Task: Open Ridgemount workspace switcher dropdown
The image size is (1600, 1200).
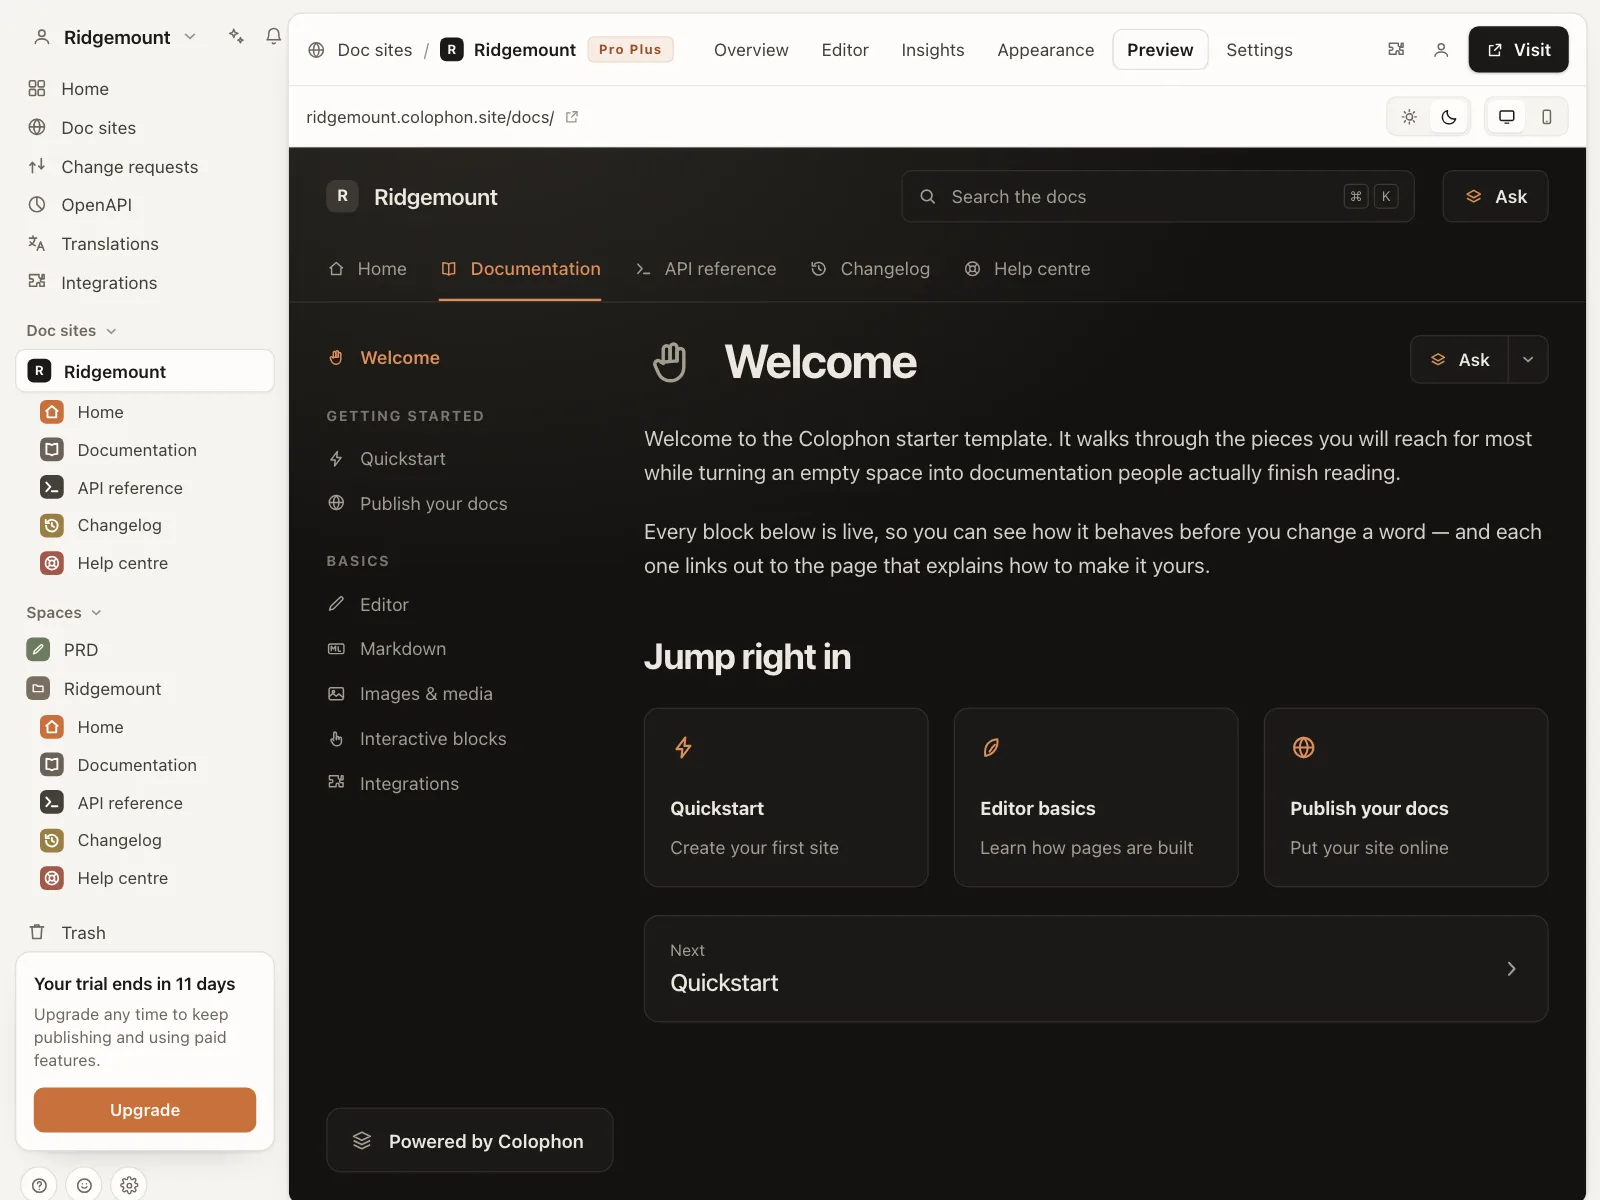Action: pos(116,37)
